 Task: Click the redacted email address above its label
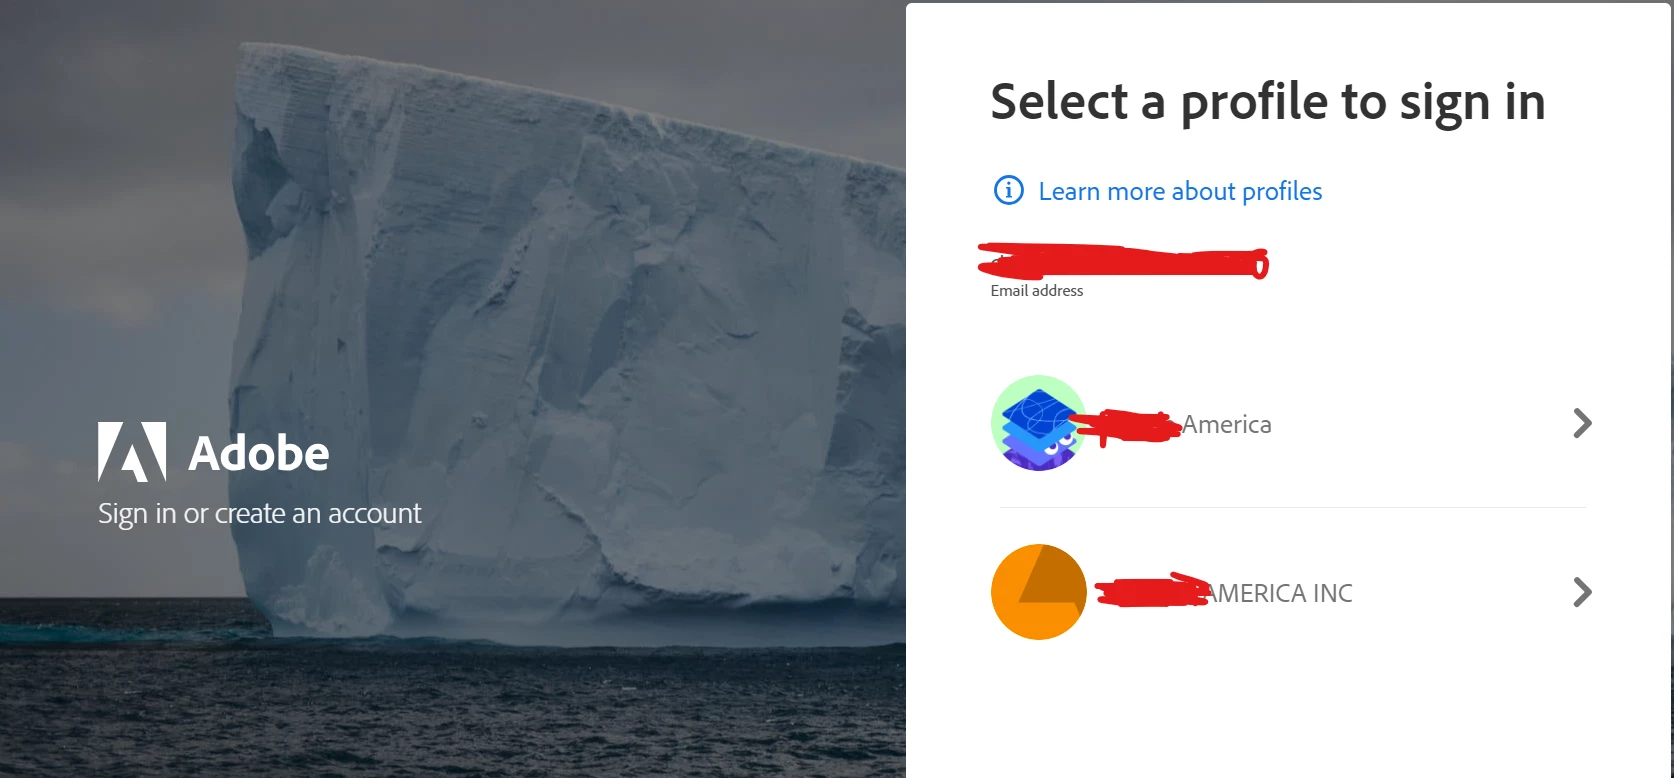(x=1124, y=262)
